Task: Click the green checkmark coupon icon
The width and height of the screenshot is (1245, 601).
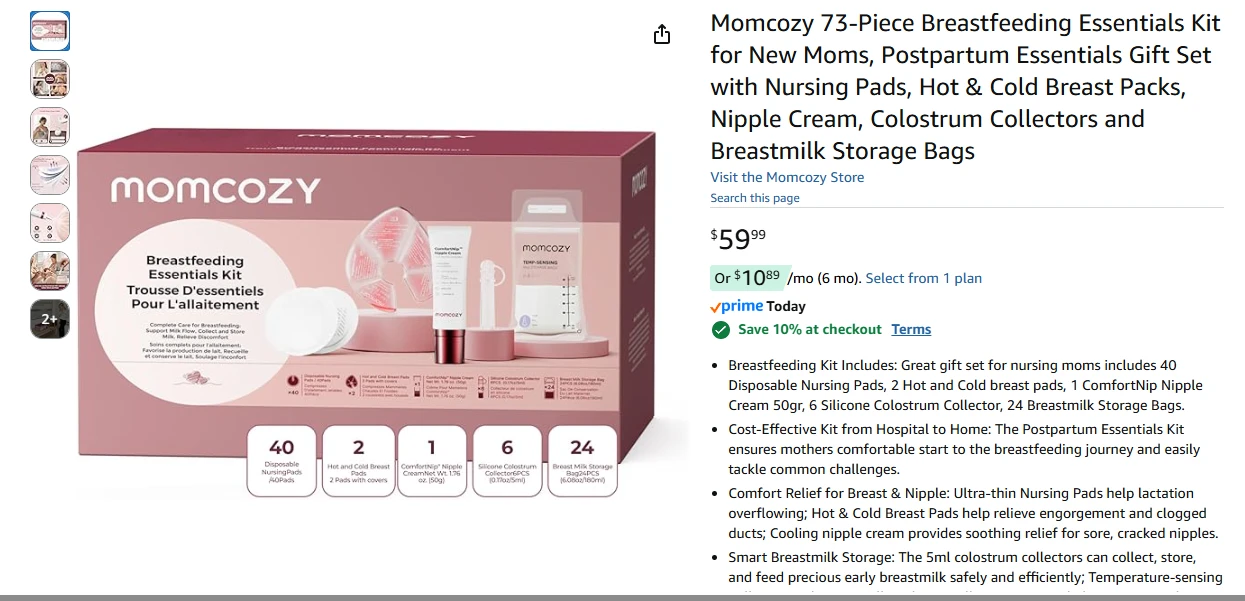Action: click(720, 329)
